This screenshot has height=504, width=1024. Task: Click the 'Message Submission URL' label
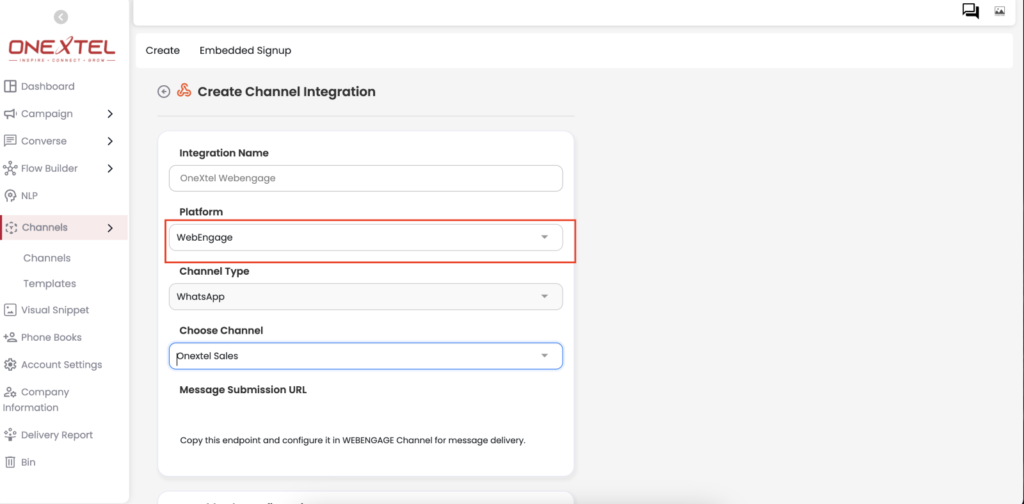[x=243, y=390]
